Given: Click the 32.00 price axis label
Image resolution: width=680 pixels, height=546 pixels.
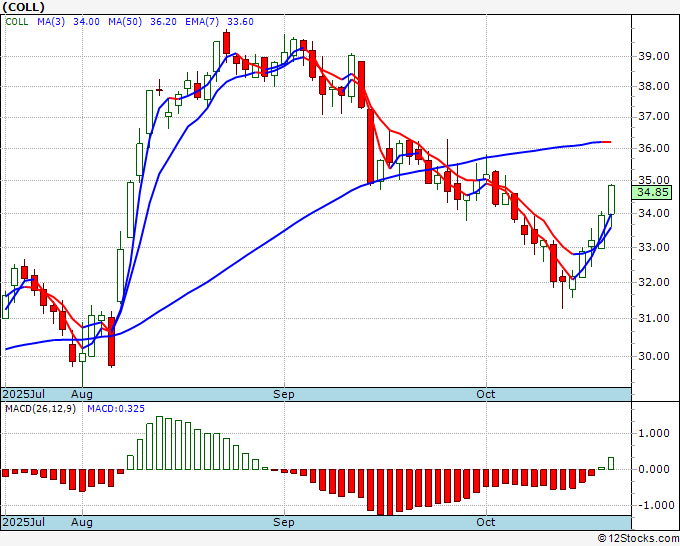Looking at the screenshot, I should coord(653,282).
